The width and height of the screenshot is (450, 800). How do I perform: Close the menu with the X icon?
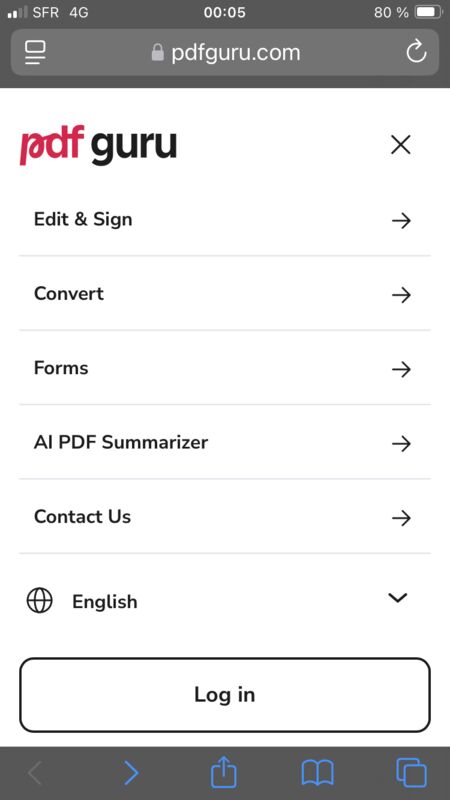[x=401, y=145]
